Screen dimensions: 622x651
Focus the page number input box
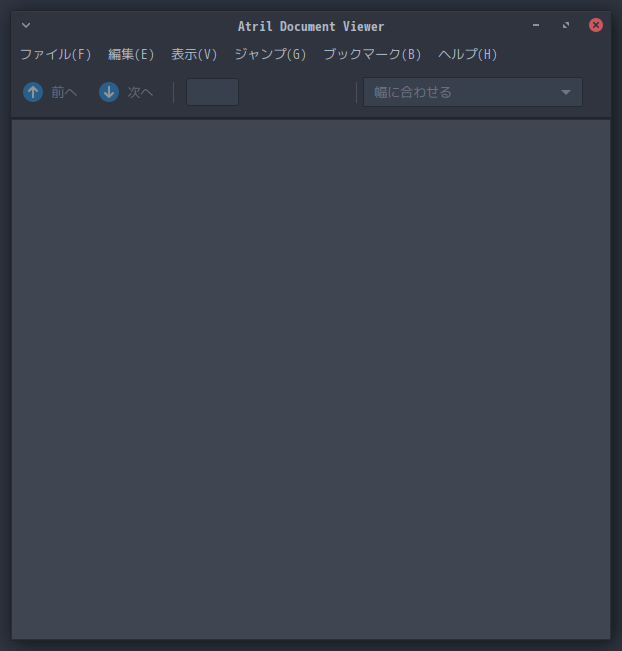[212, 92]
